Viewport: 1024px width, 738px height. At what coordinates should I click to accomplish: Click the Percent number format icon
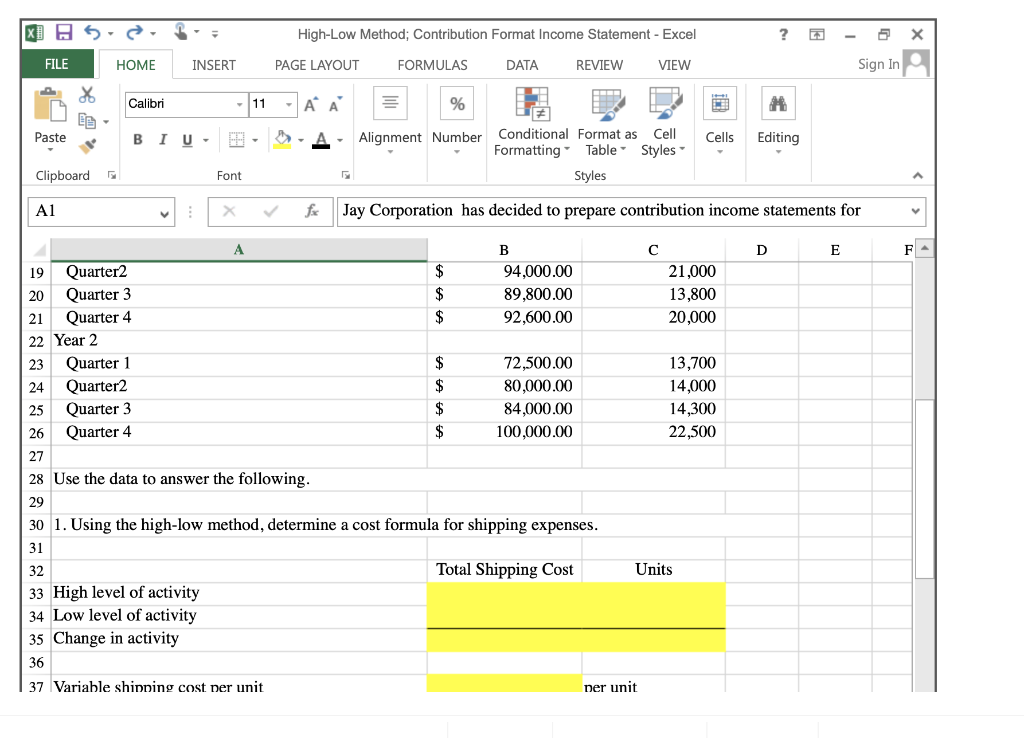coord(457,102)
